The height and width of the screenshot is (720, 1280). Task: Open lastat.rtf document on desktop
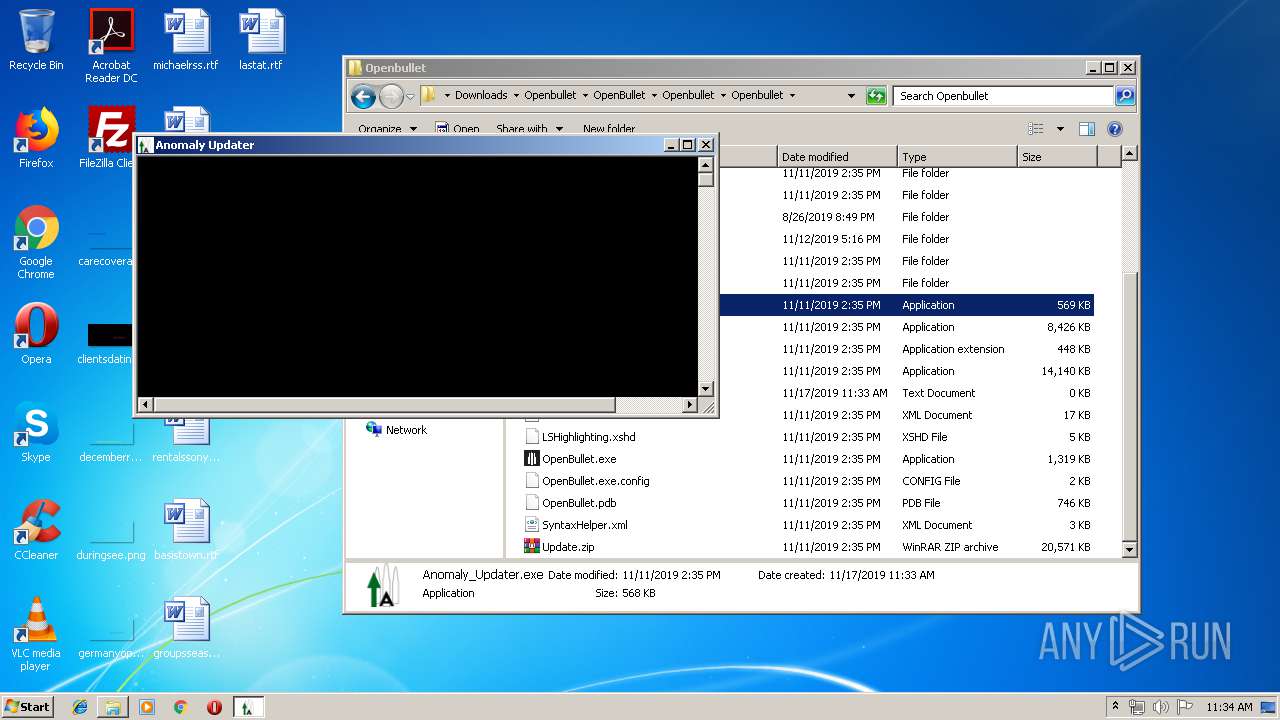[261, 40]
